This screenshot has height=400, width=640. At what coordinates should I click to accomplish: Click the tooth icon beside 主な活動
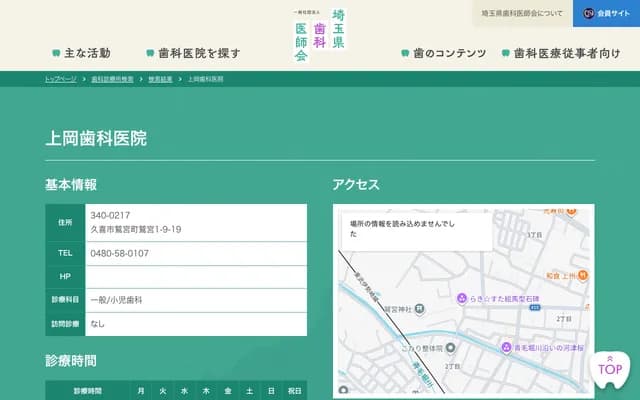56,53
